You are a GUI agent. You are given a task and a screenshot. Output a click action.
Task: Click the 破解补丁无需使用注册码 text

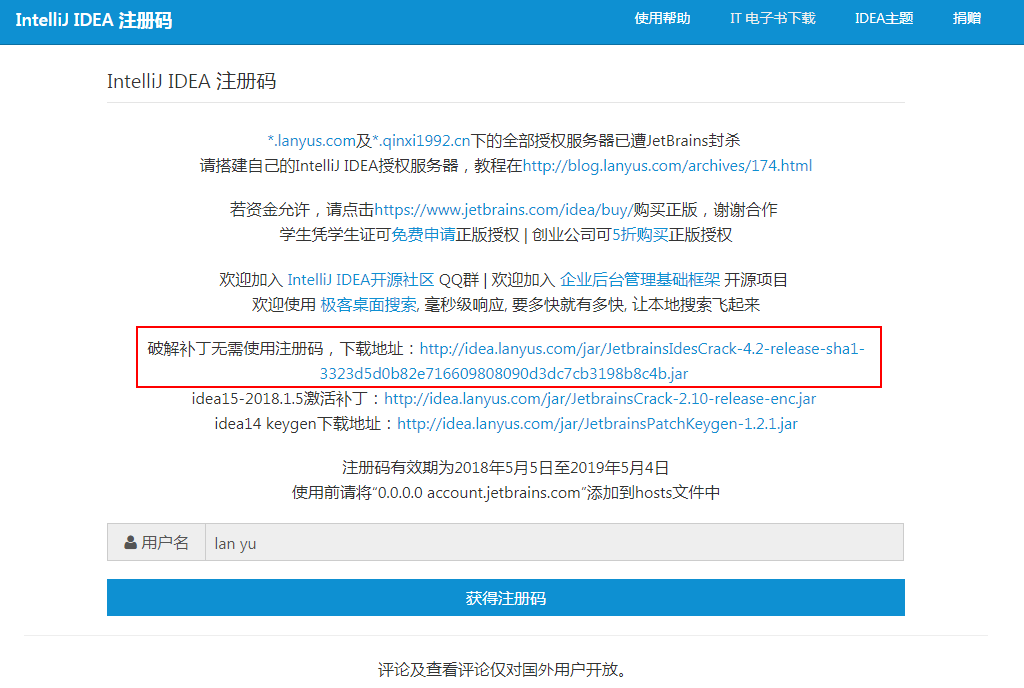[x=235, y=349]
